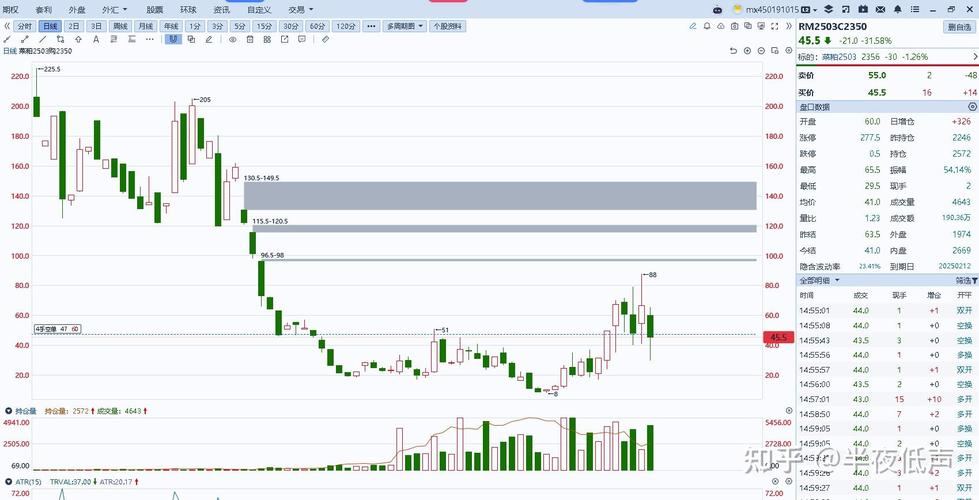Open the 股票 menu tab
The image size is (979, 500).
(152, 9)
